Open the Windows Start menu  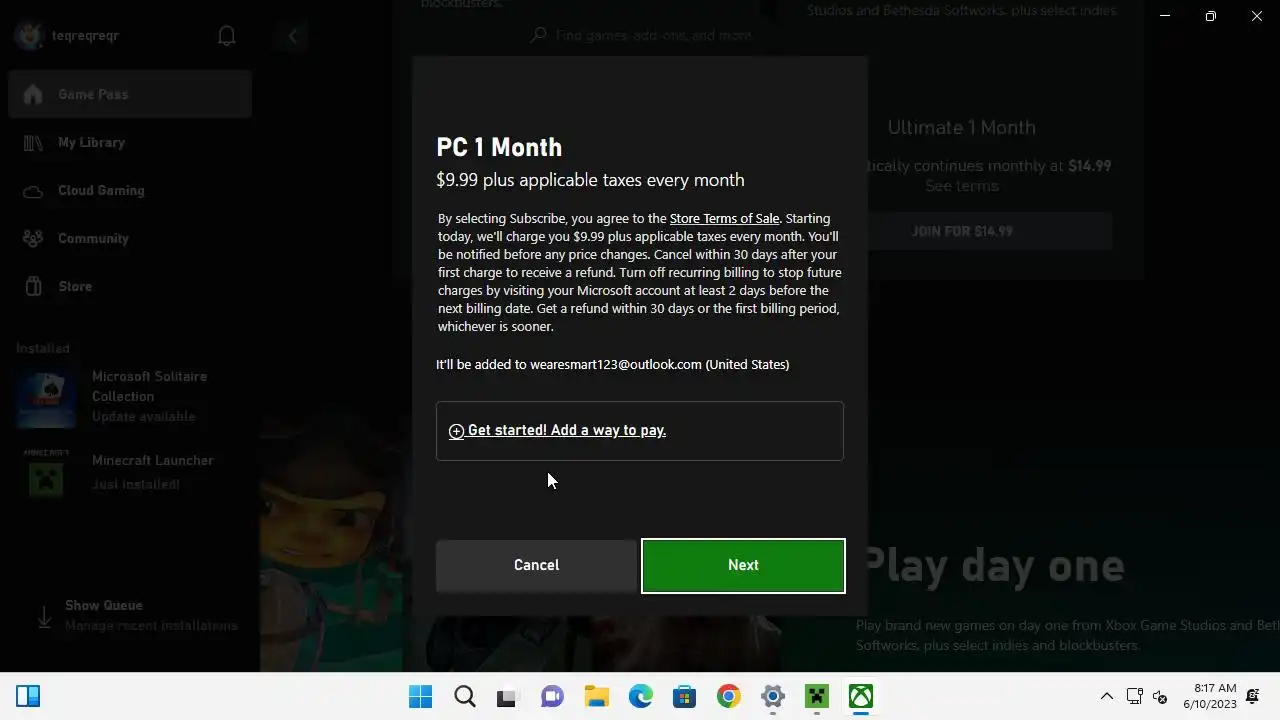coord(421,697)
